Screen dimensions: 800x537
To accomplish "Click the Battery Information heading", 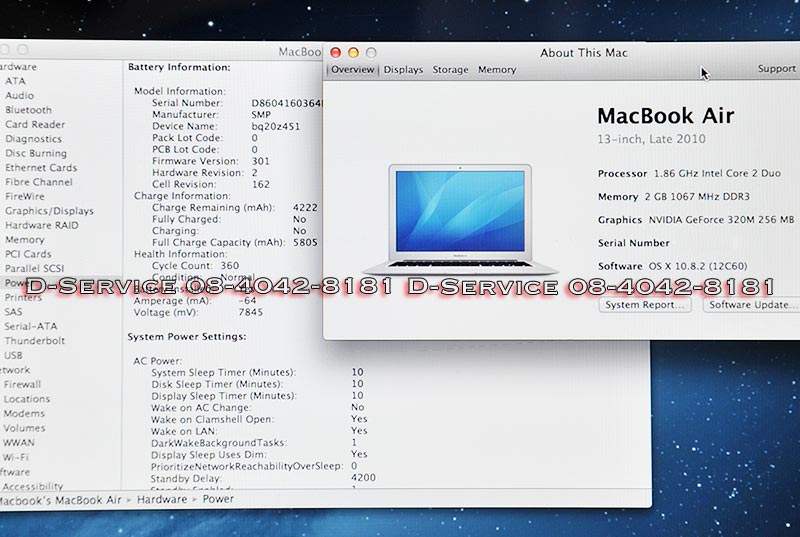I will [x=179, y=67].
